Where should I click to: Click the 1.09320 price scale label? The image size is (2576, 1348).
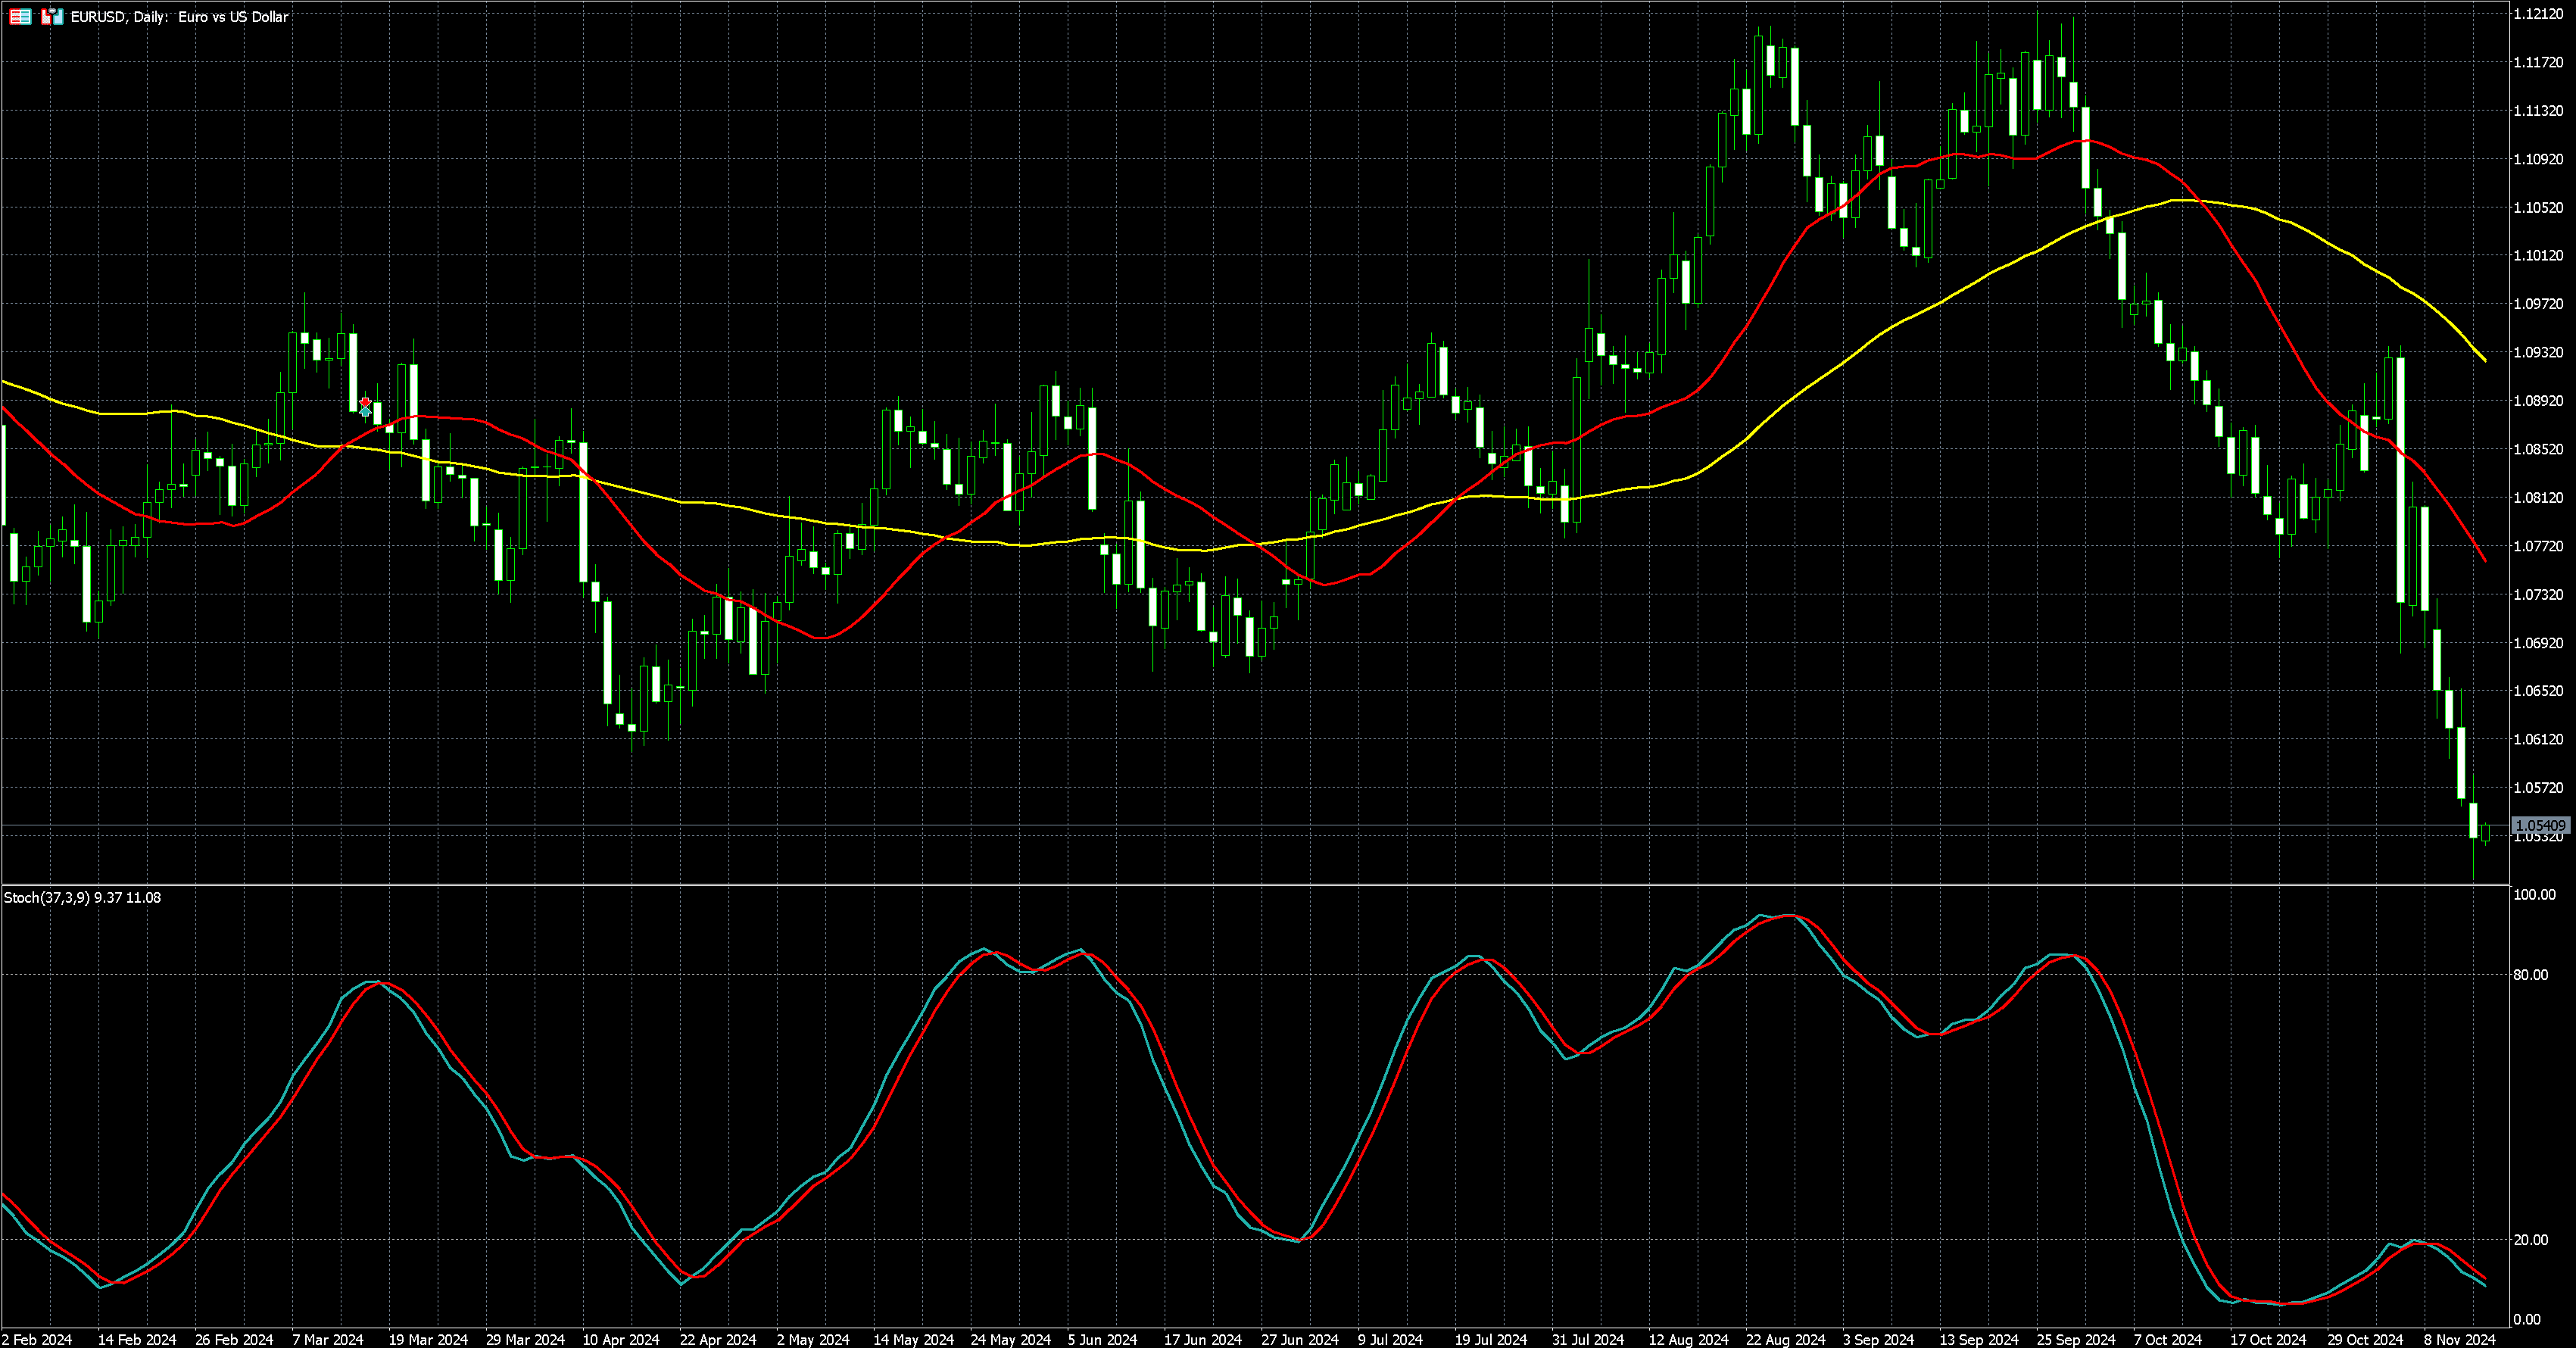2538,353
